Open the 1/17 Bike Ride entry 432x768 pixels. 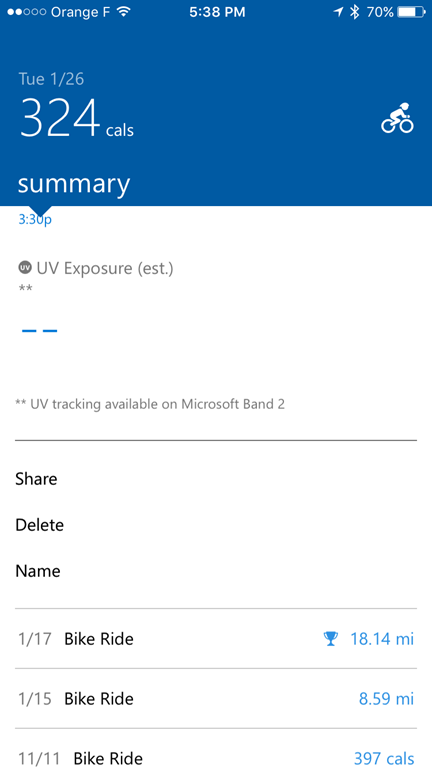click(216, 639)
